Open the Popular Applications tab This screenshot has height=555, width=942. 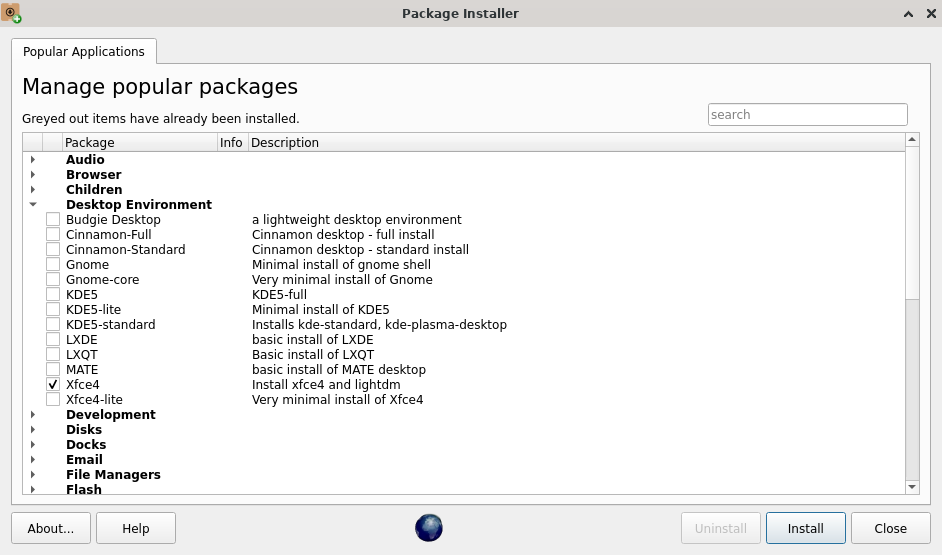click(x=84, y=52)
